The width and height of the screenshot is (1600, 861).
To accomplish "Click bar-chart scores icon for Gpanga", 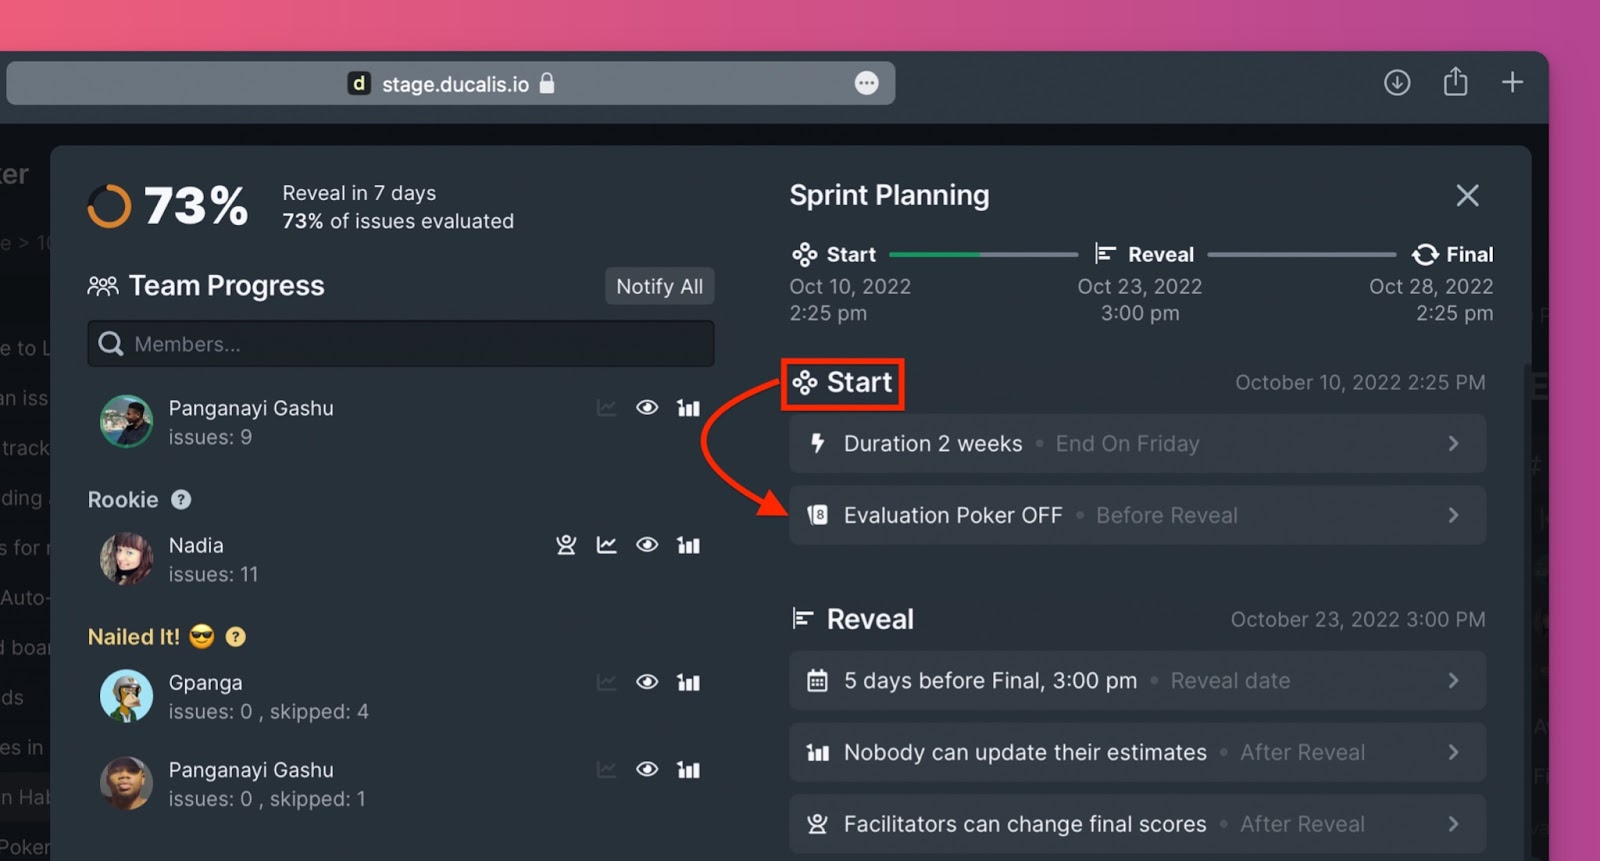I will 688,683.
